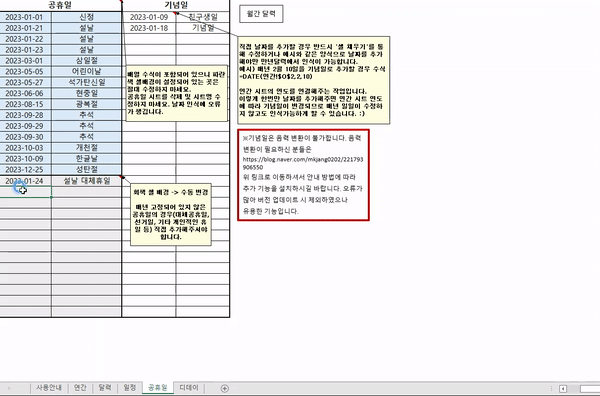Select the 공휴일 sheet tab
Viewport: 600px width, 396px height.
point(158,388)
